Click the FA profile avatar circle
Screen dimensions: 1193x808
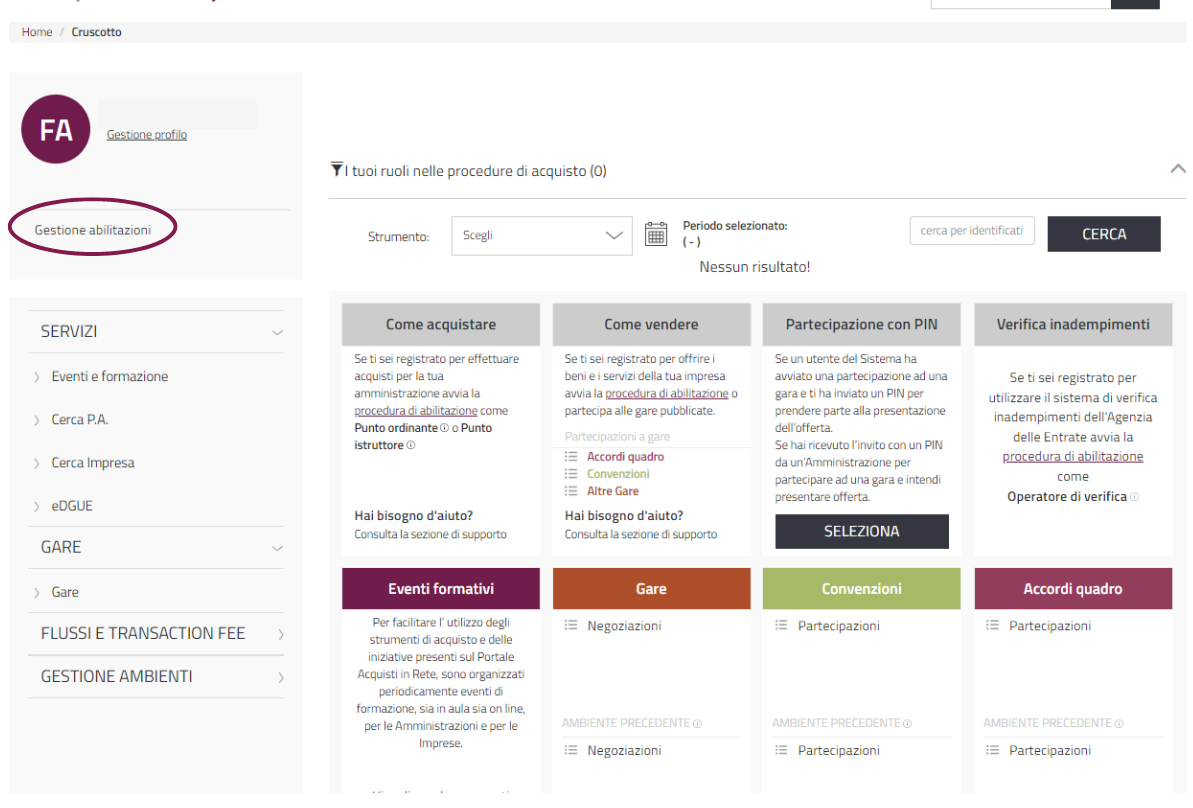click(x=56, y=130)
